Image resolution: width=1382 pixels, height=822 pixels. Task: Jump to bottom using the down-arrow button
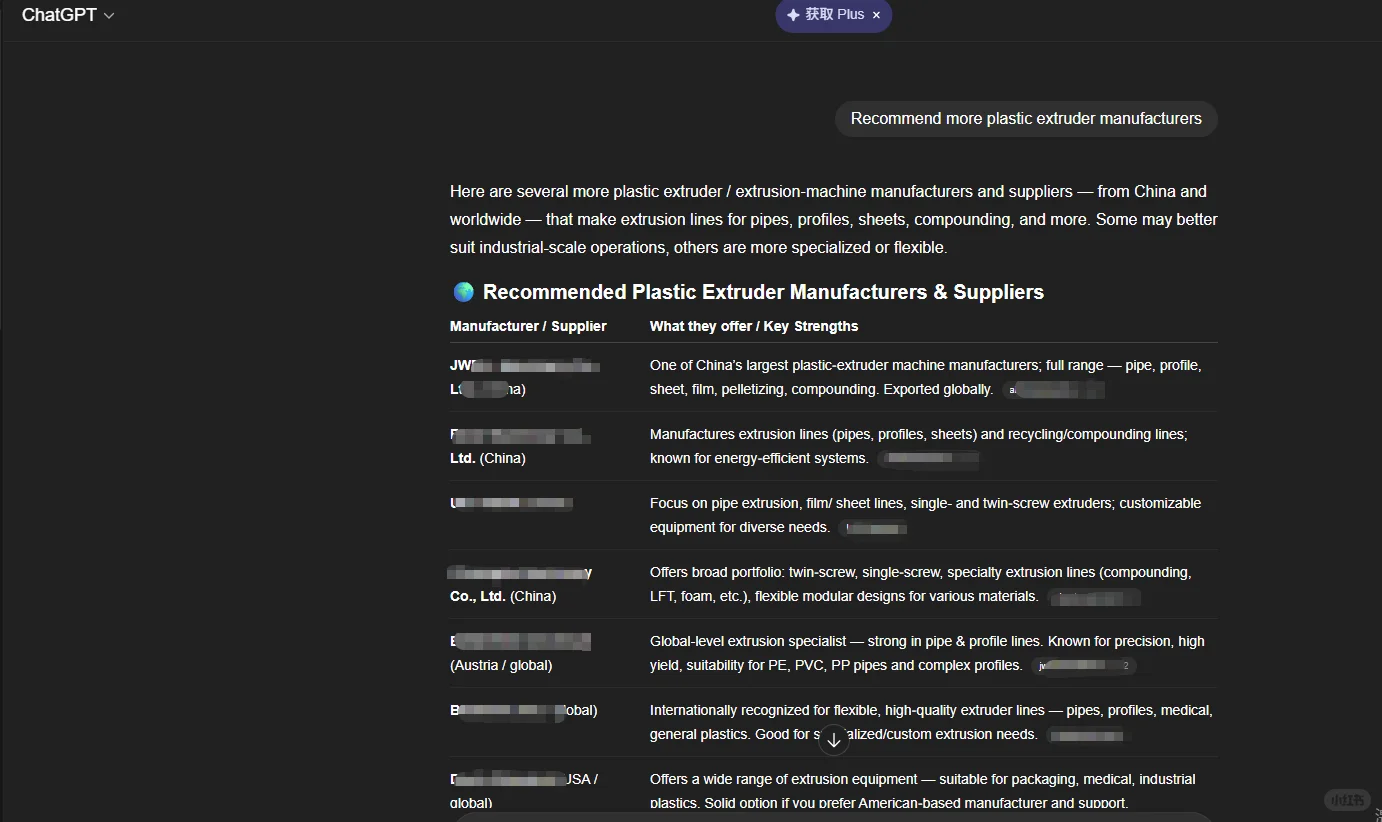click(834, 741)
